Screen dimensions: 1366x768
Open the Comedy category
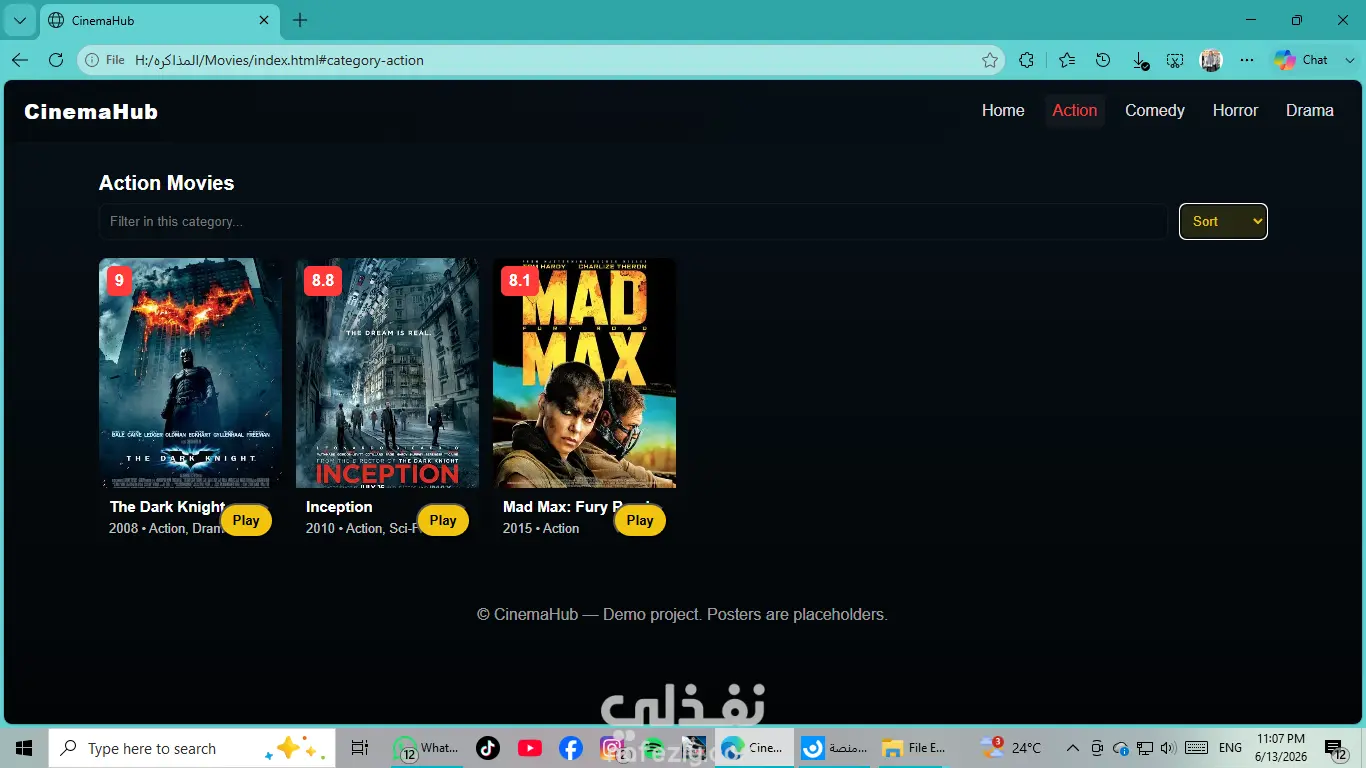[1155, 111]
